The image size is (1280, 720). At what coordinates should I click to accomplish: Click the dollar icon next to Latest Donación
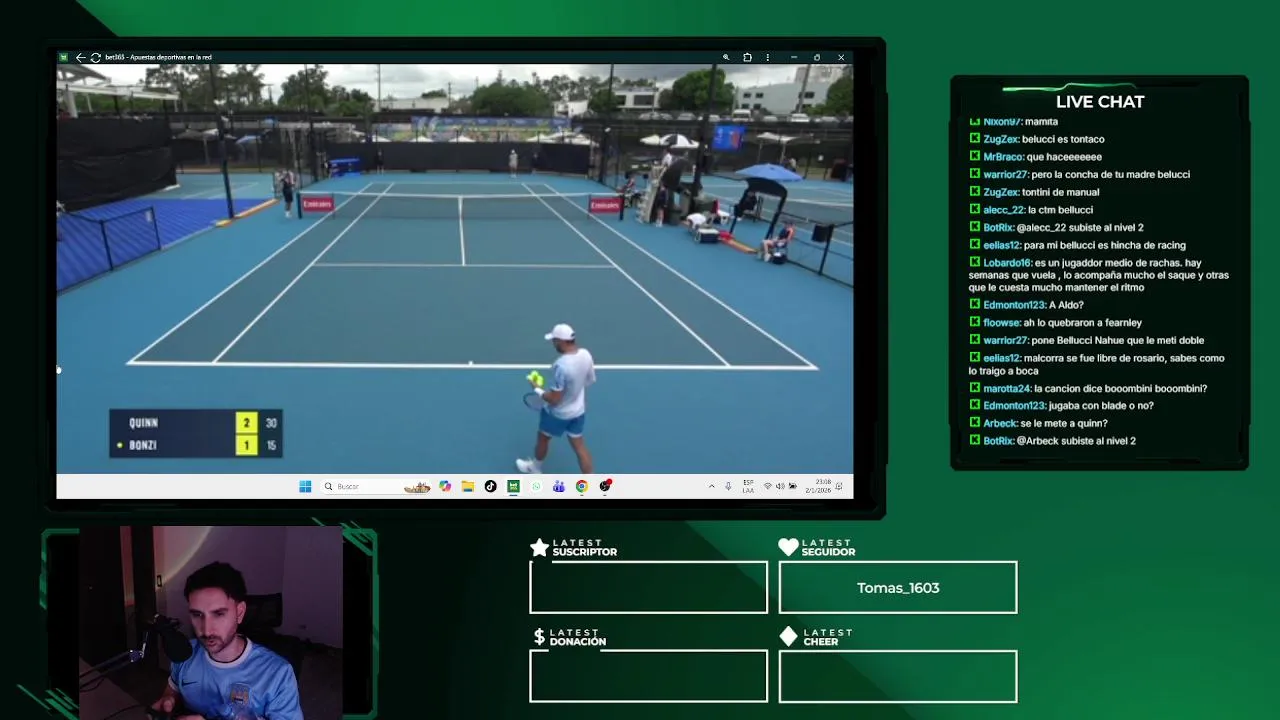point(540,637)
